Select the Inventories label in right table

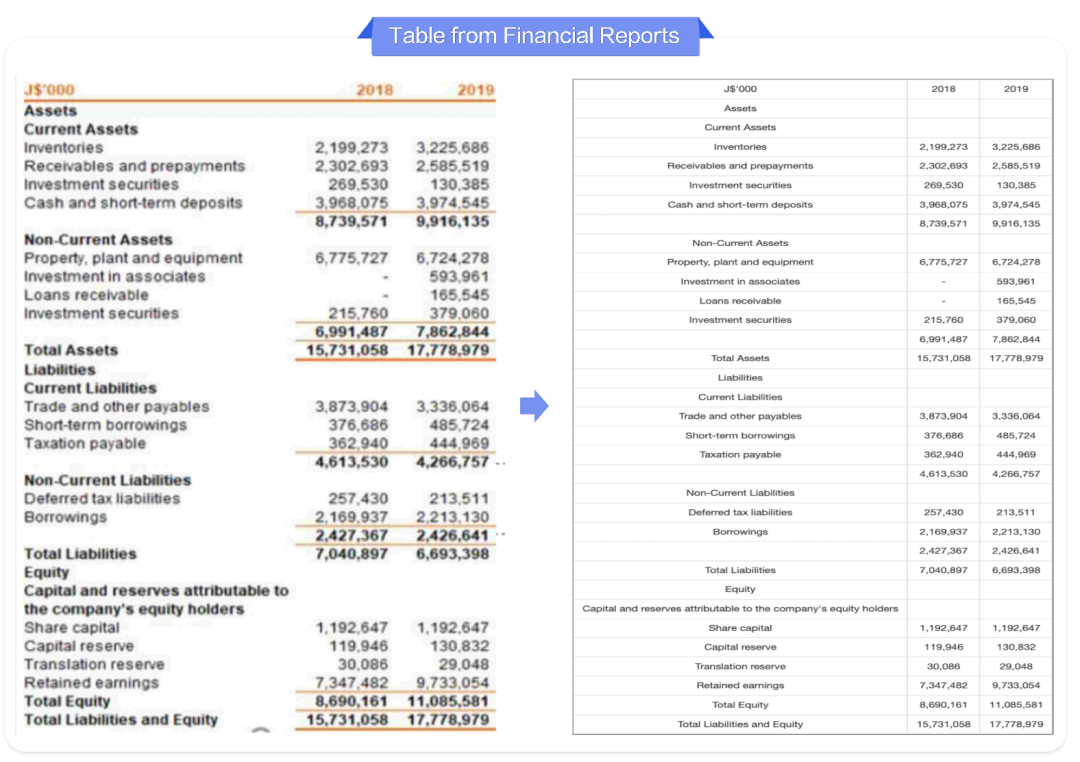739,147
